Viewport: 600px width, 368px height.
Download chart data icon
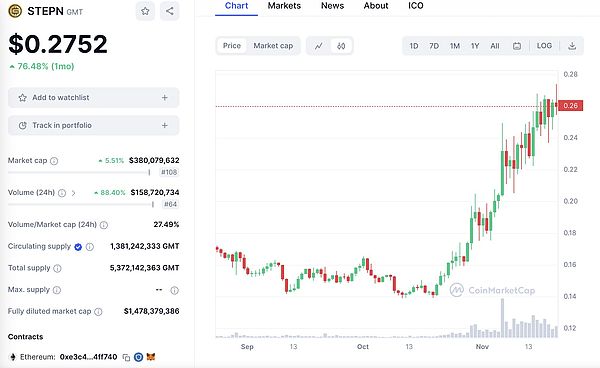click(572, 46)
